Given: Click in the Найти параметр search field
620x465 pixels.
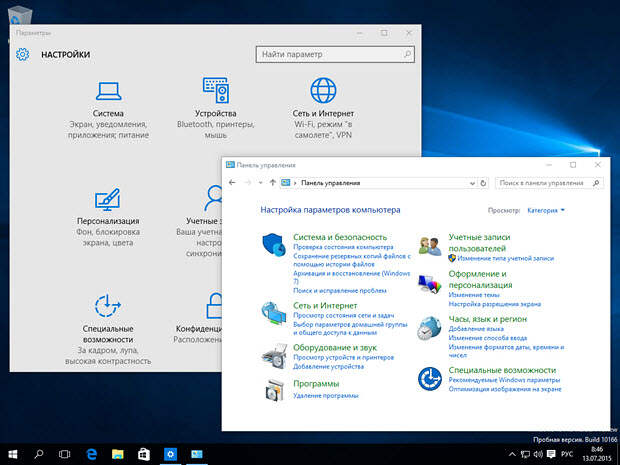Looking at the screenshot, I should [335, 54].
